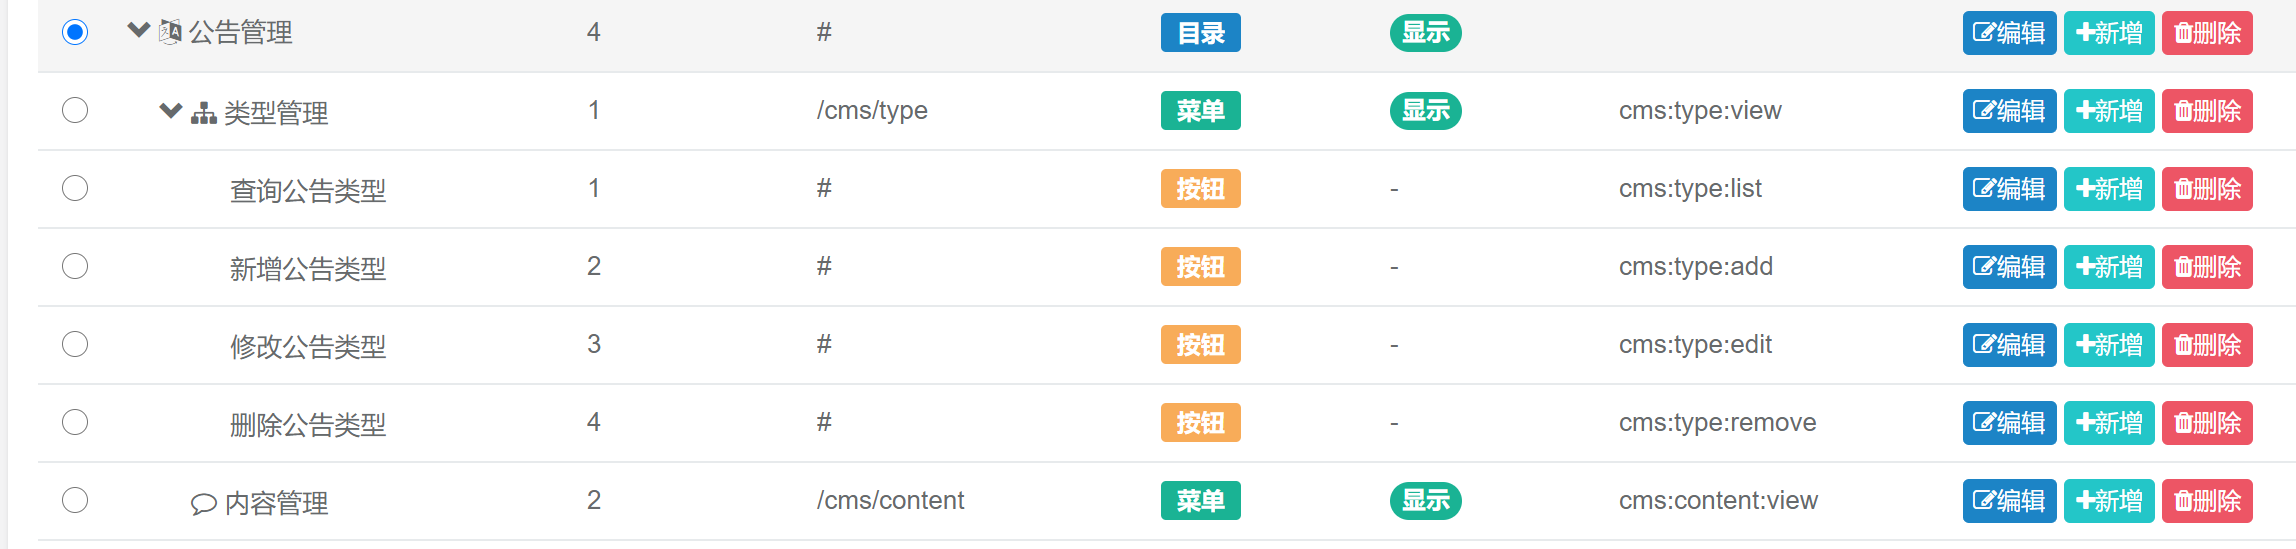Add a sub-item under 类型管理
Viewport: 2296px width, 549px height.
coord(2109,111)
